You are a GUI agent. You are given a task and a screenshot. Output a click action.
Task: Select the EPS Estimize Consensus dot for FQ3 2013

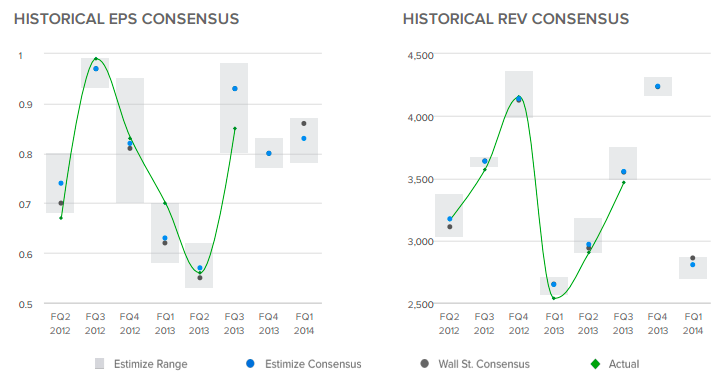point(235,88)
